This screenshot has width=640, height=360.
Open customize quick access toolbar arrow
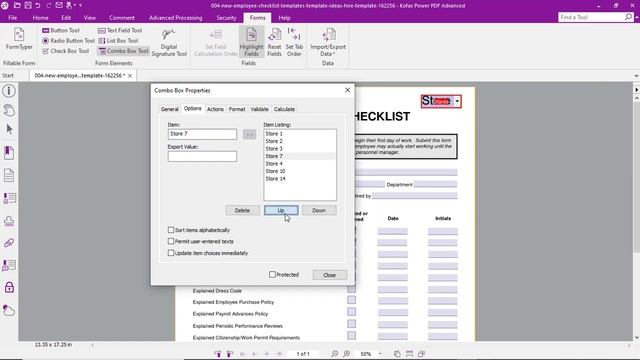(80, 5)
